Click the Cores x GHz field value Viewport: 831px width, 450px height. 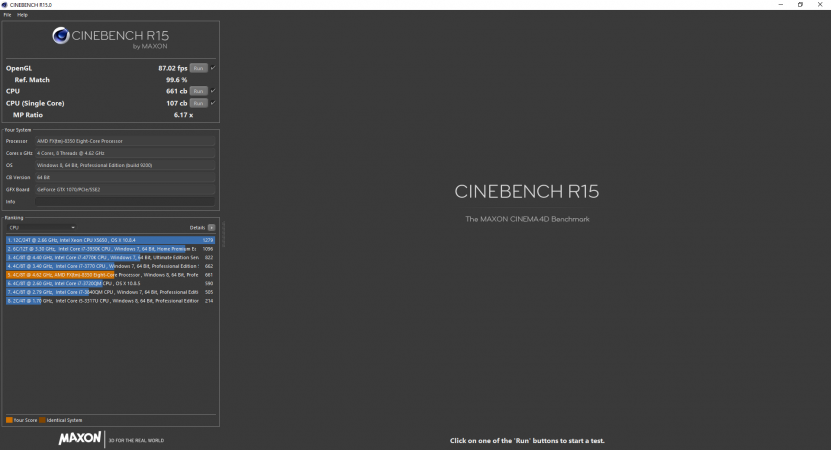(125, 153)
